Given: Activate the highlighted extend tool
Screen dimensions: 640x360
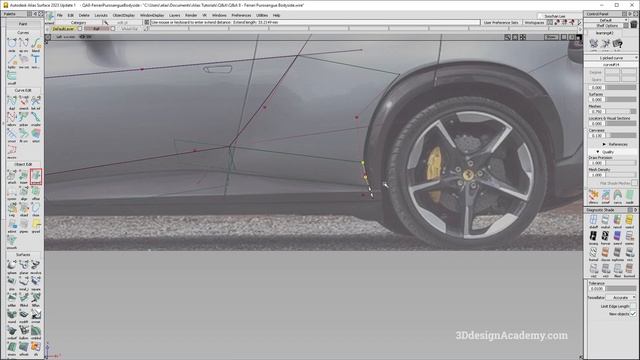Looking at the screenshot, I should click(36, 176).
